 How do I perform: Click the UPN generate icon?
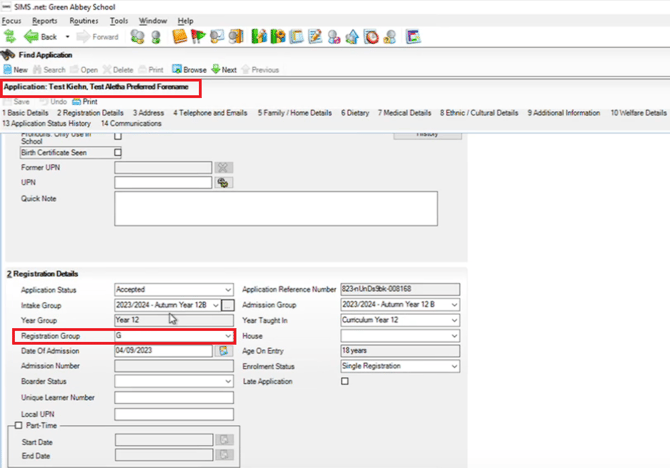[x=224, y=182]
